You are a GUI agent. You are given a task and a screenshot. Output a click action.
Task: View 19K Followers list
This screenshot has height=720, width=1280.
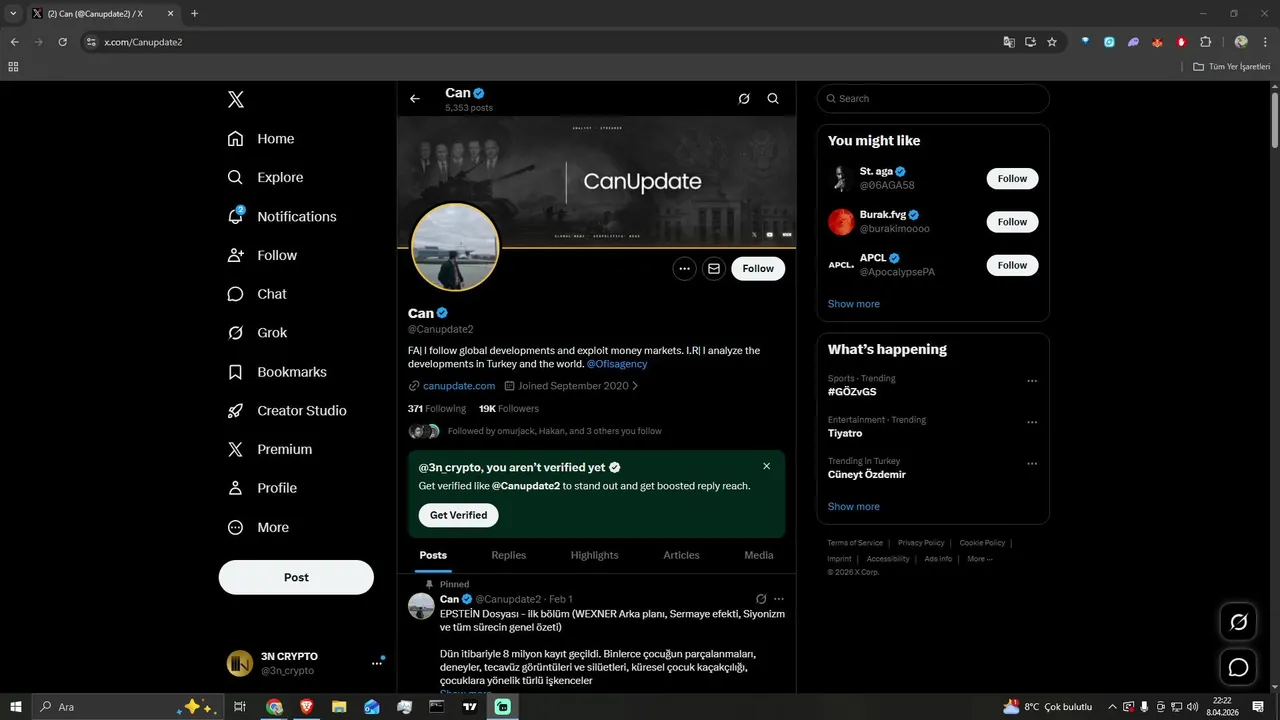tap(509, 408)
